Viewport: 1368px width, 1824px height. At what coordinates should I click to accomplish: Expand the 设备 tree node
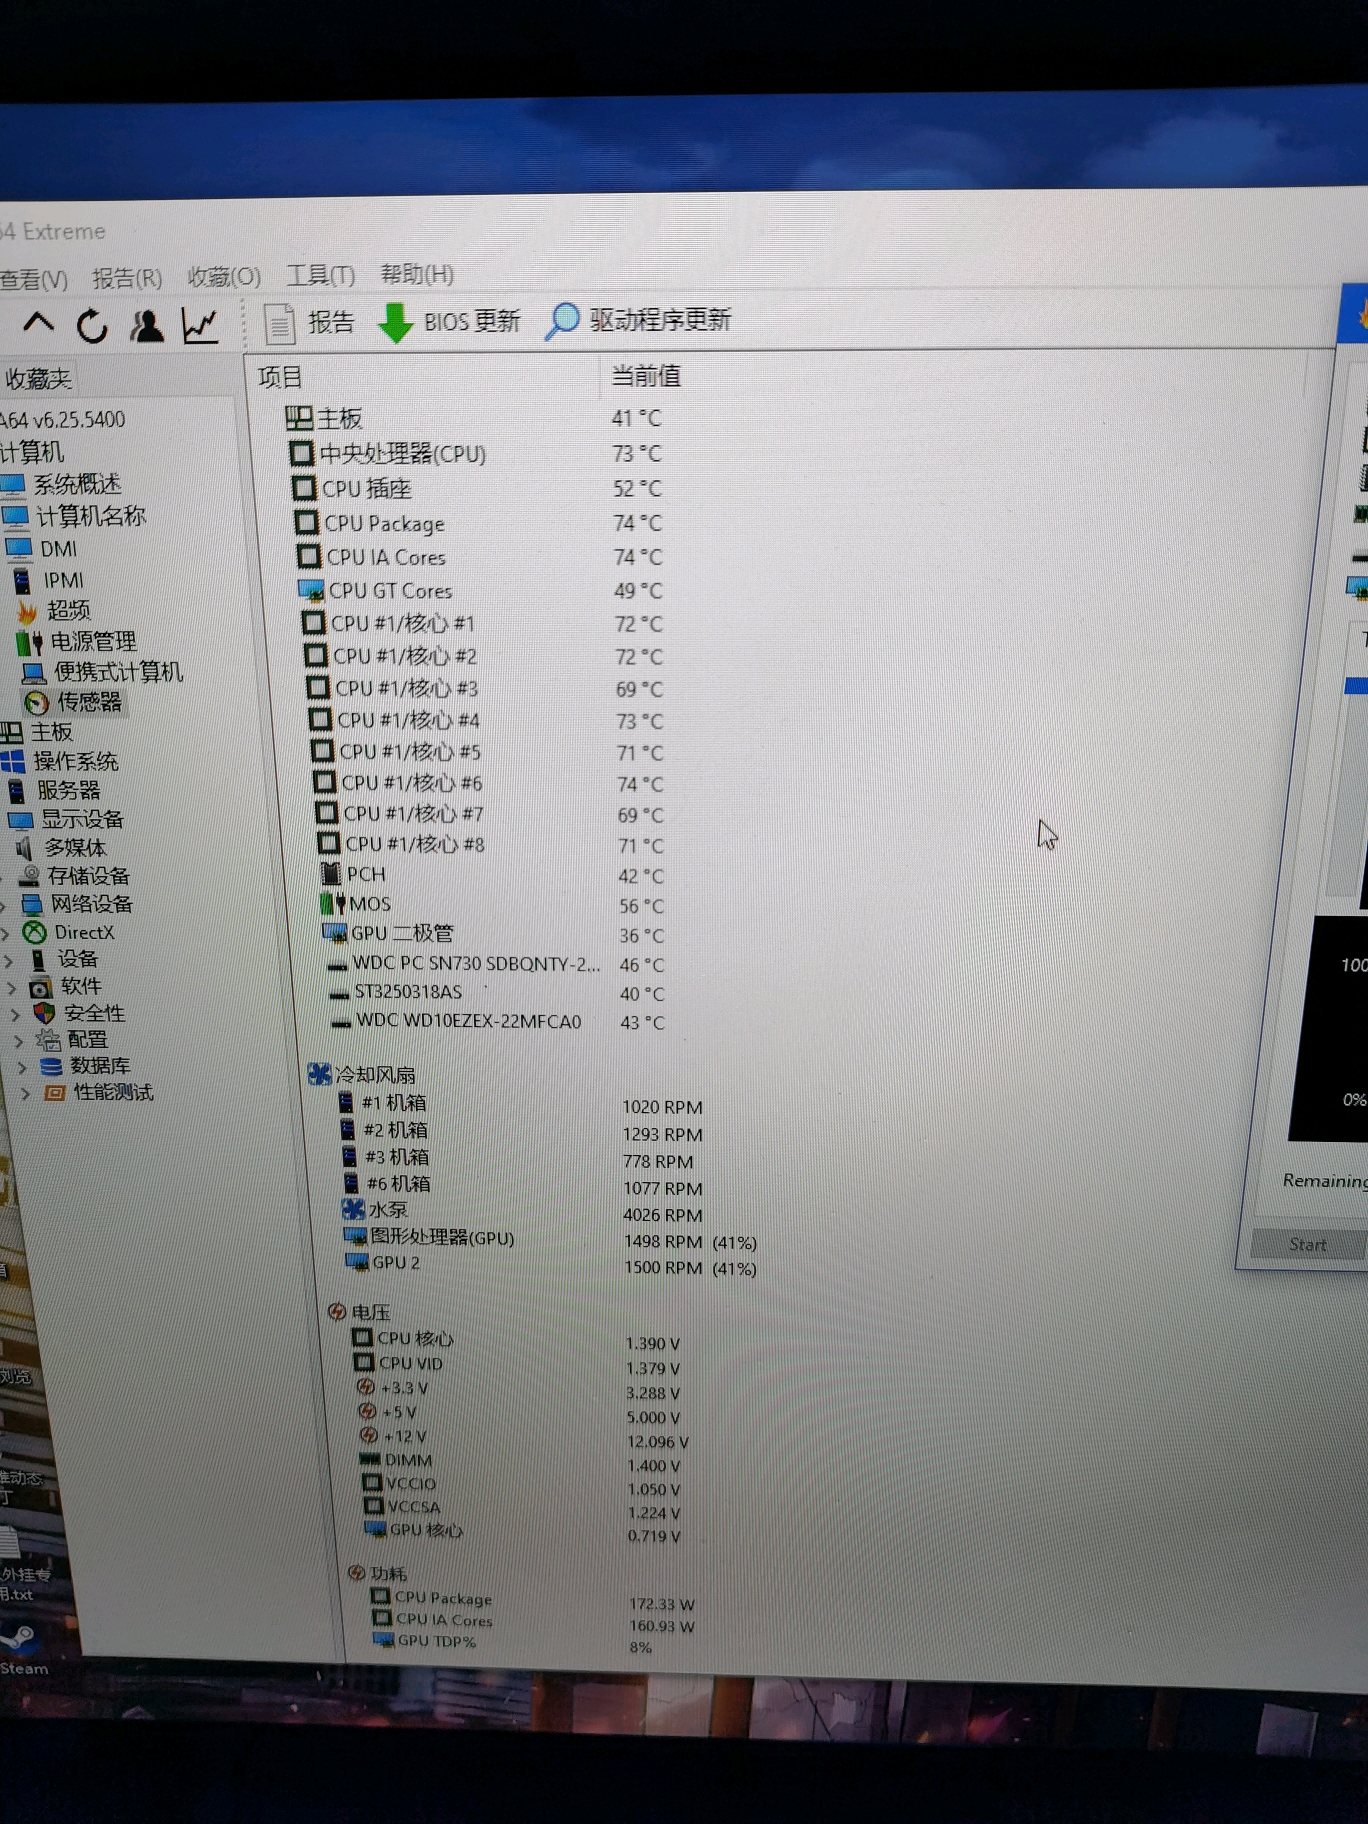click(x=10, y=961)
